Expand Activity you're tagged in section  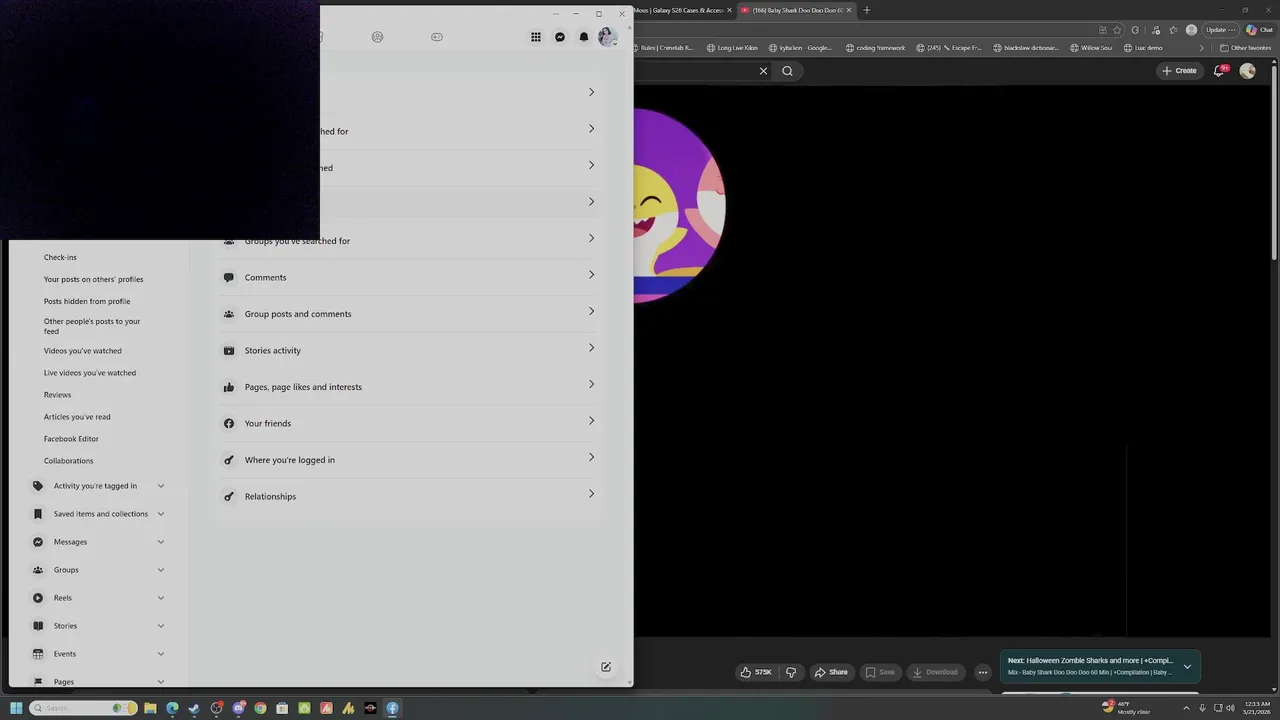[97, 486]
